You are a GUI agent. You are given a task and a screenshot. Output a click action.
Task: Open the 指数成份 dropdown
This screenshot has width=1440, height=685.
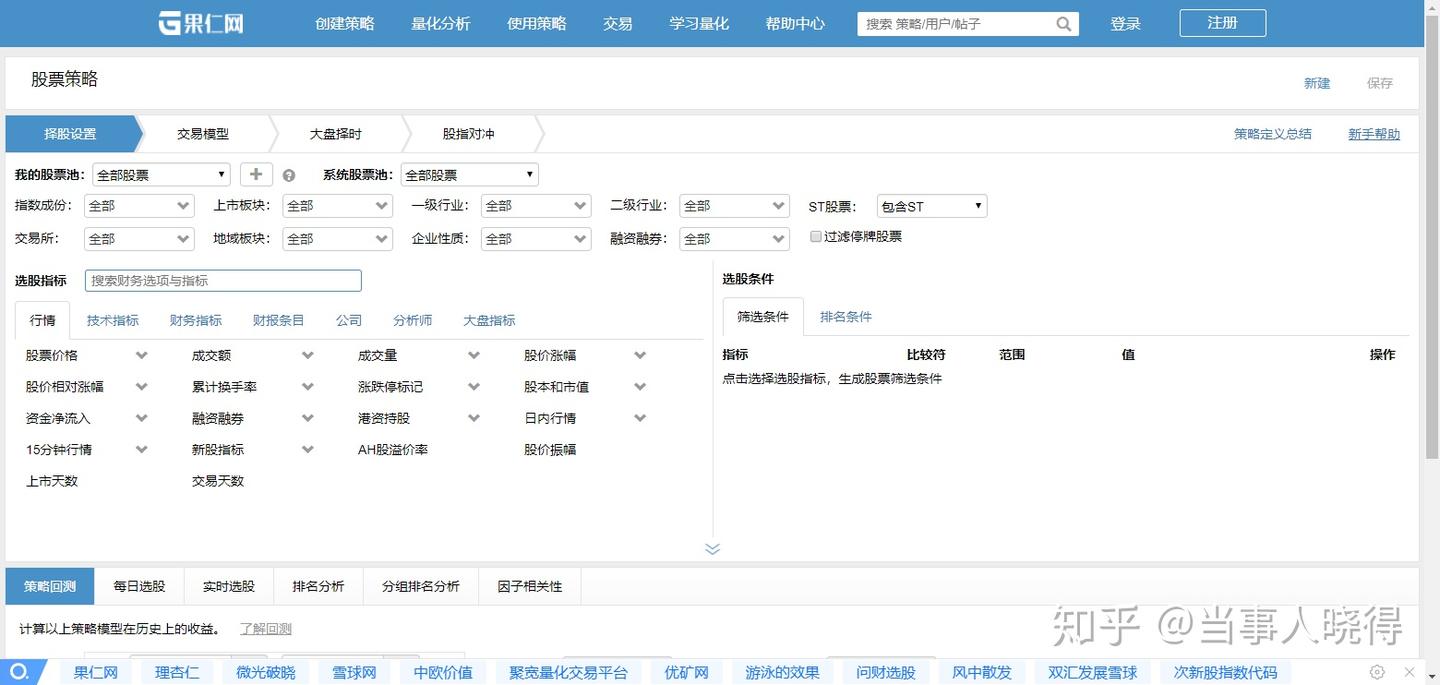[x=138, y=205]
